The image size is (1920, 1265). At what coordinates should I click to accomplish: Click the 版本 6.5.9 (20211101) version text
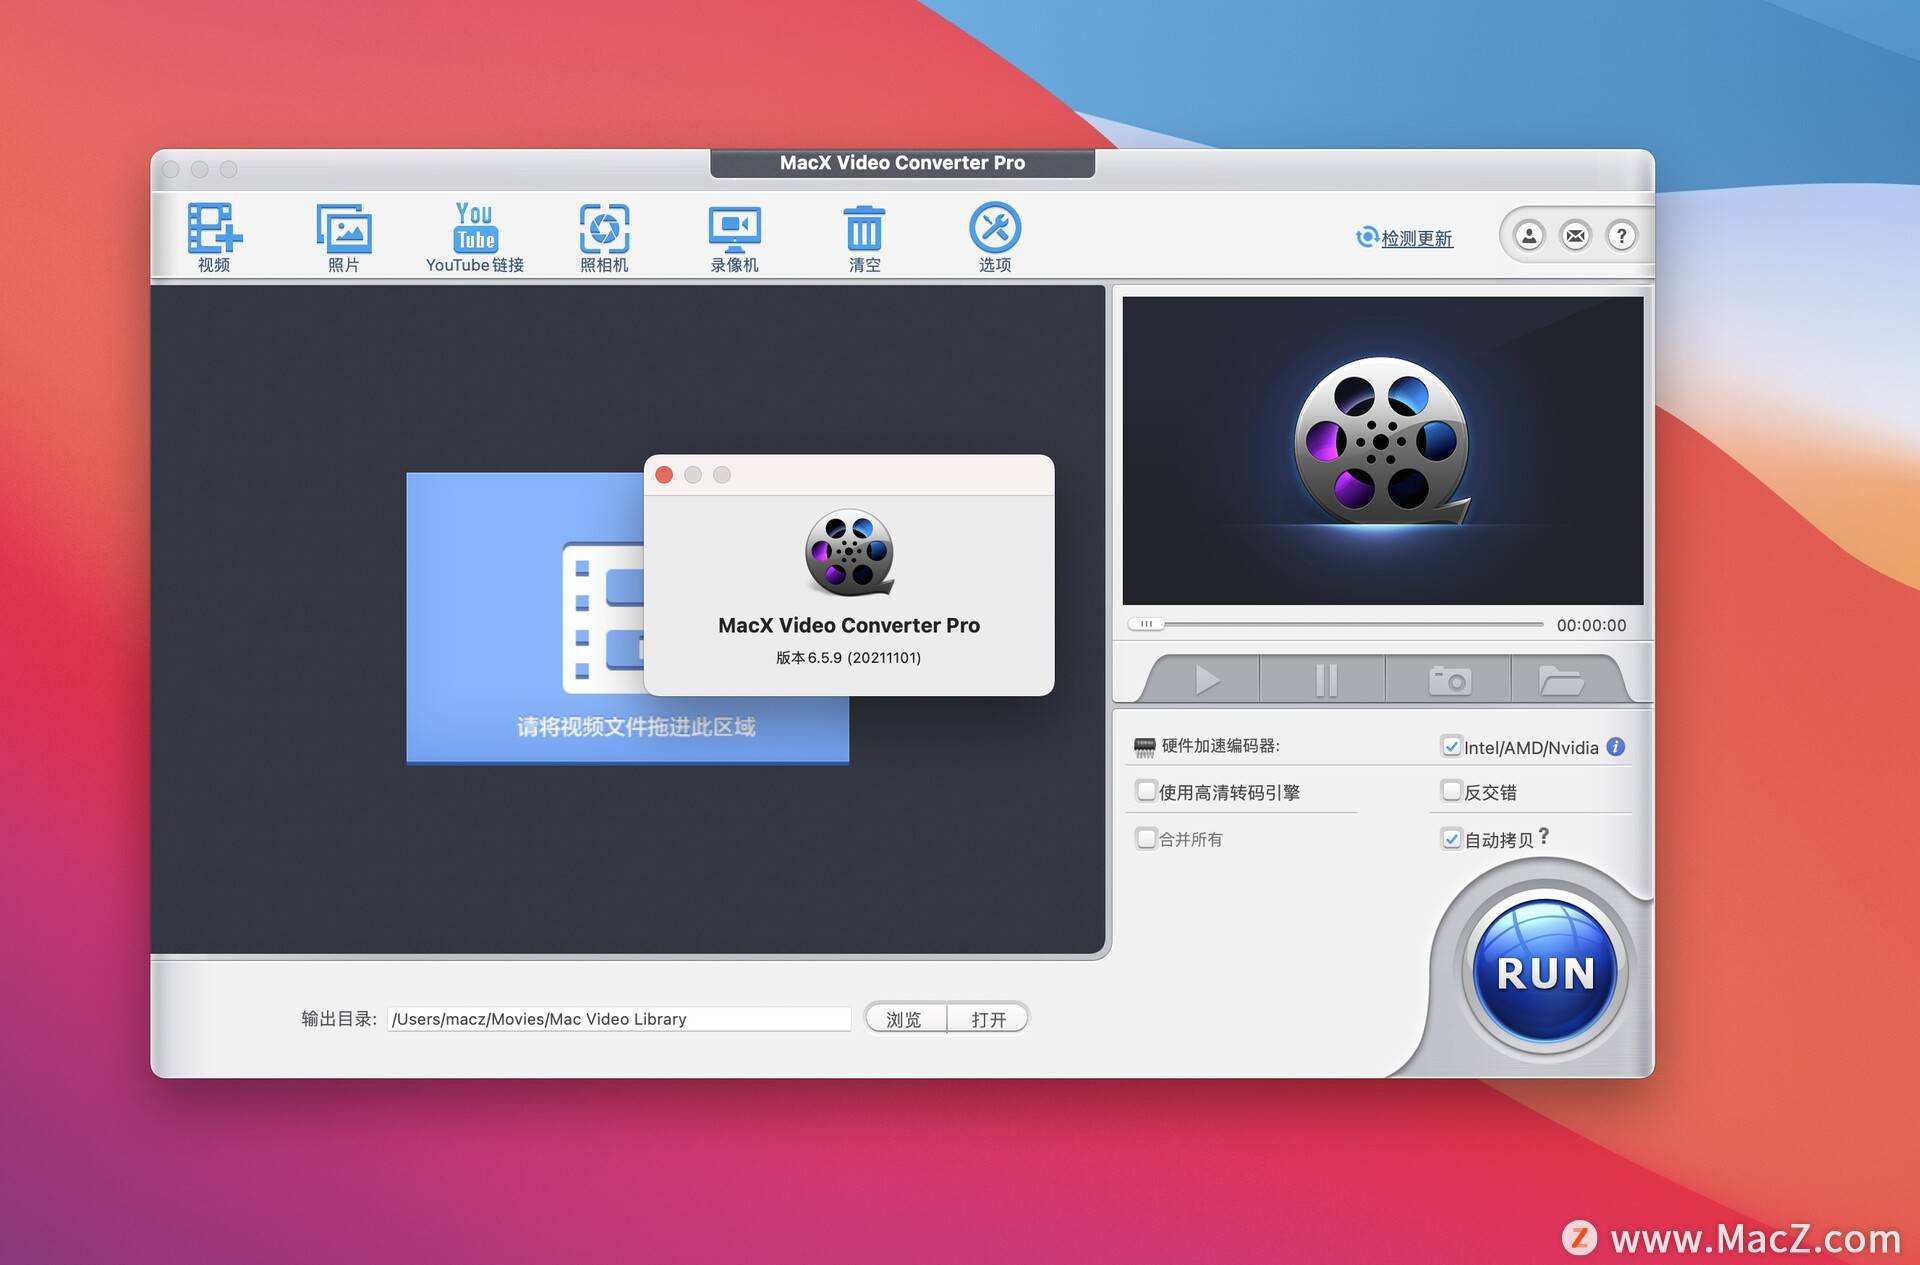point(848,657)
